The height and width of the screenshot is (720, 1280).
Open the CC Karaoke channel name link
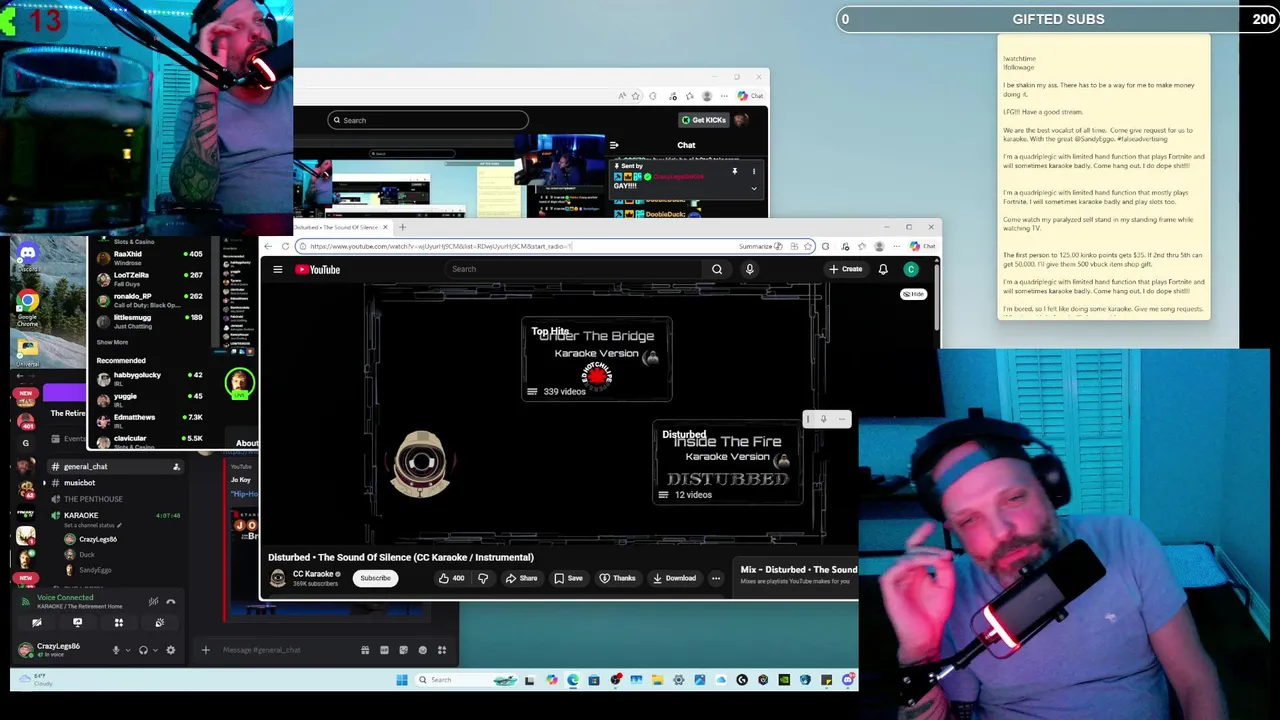(x=312, y=574)
